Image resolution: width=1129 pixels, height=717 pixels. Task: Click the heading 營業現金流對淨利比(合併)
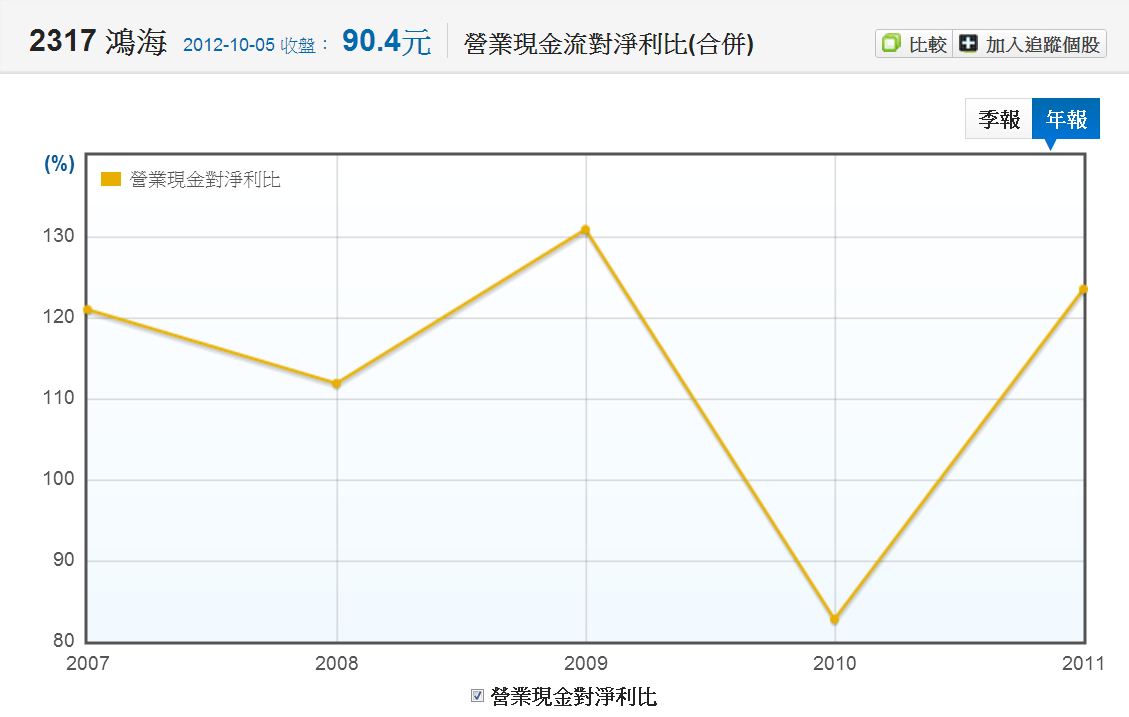(x=609, y=44)
